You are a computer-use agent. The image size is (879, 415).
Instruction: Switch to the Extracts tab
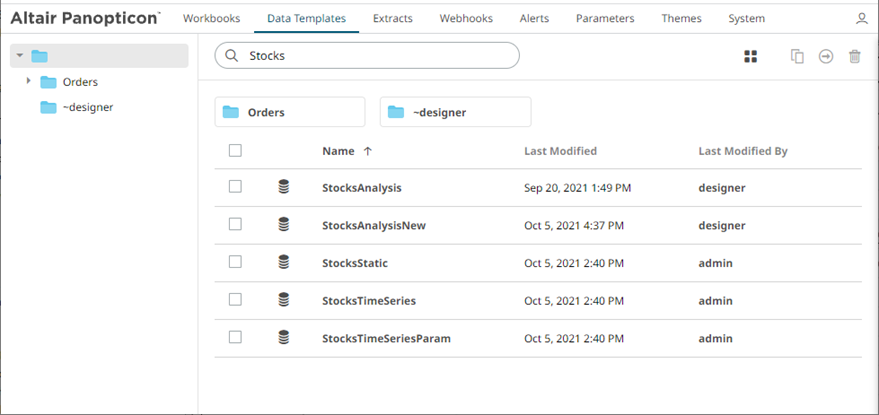tap(392, 19)
